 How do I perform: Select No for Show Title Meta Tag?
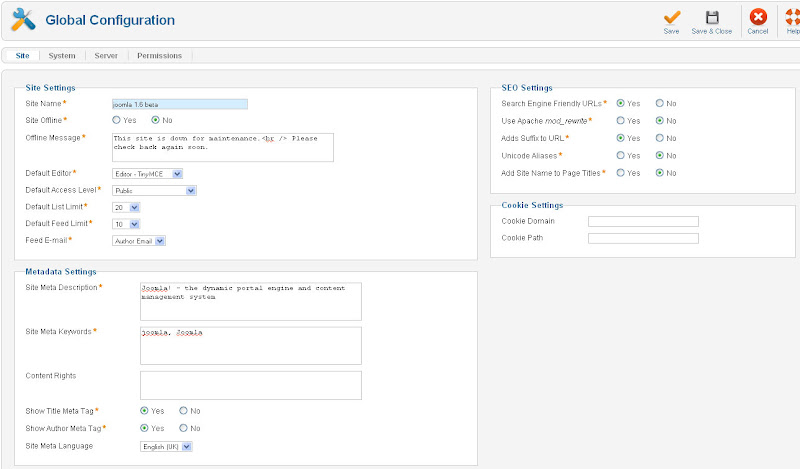[x=183, y=410]
